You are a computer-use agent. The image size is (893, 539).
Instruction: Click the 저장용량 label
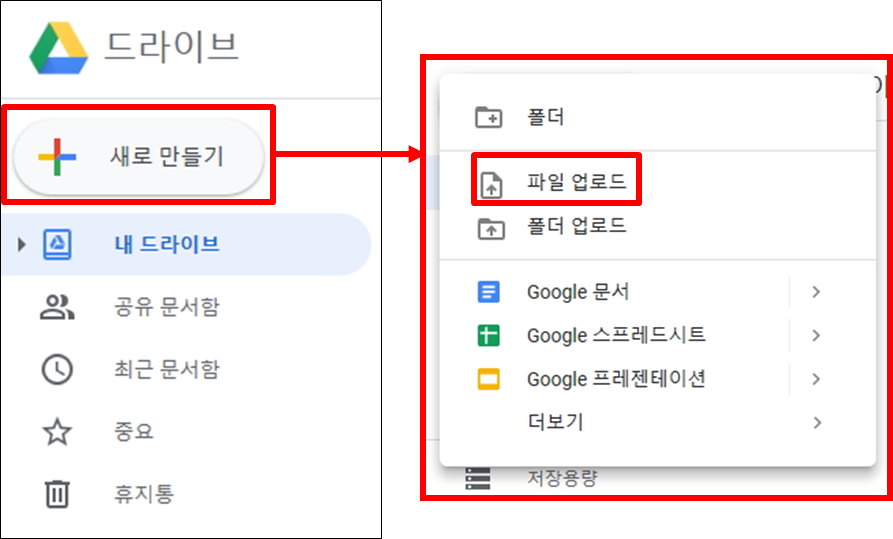[x=562, y=478]
